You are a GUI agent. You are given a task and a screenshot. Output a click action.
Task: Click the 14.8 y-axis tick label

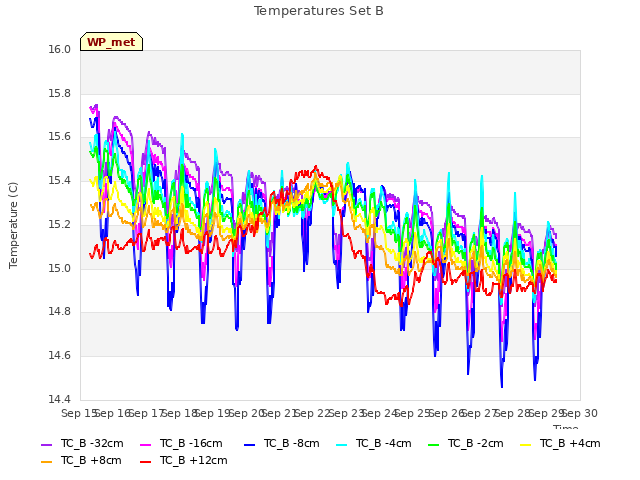click(60, 312)
